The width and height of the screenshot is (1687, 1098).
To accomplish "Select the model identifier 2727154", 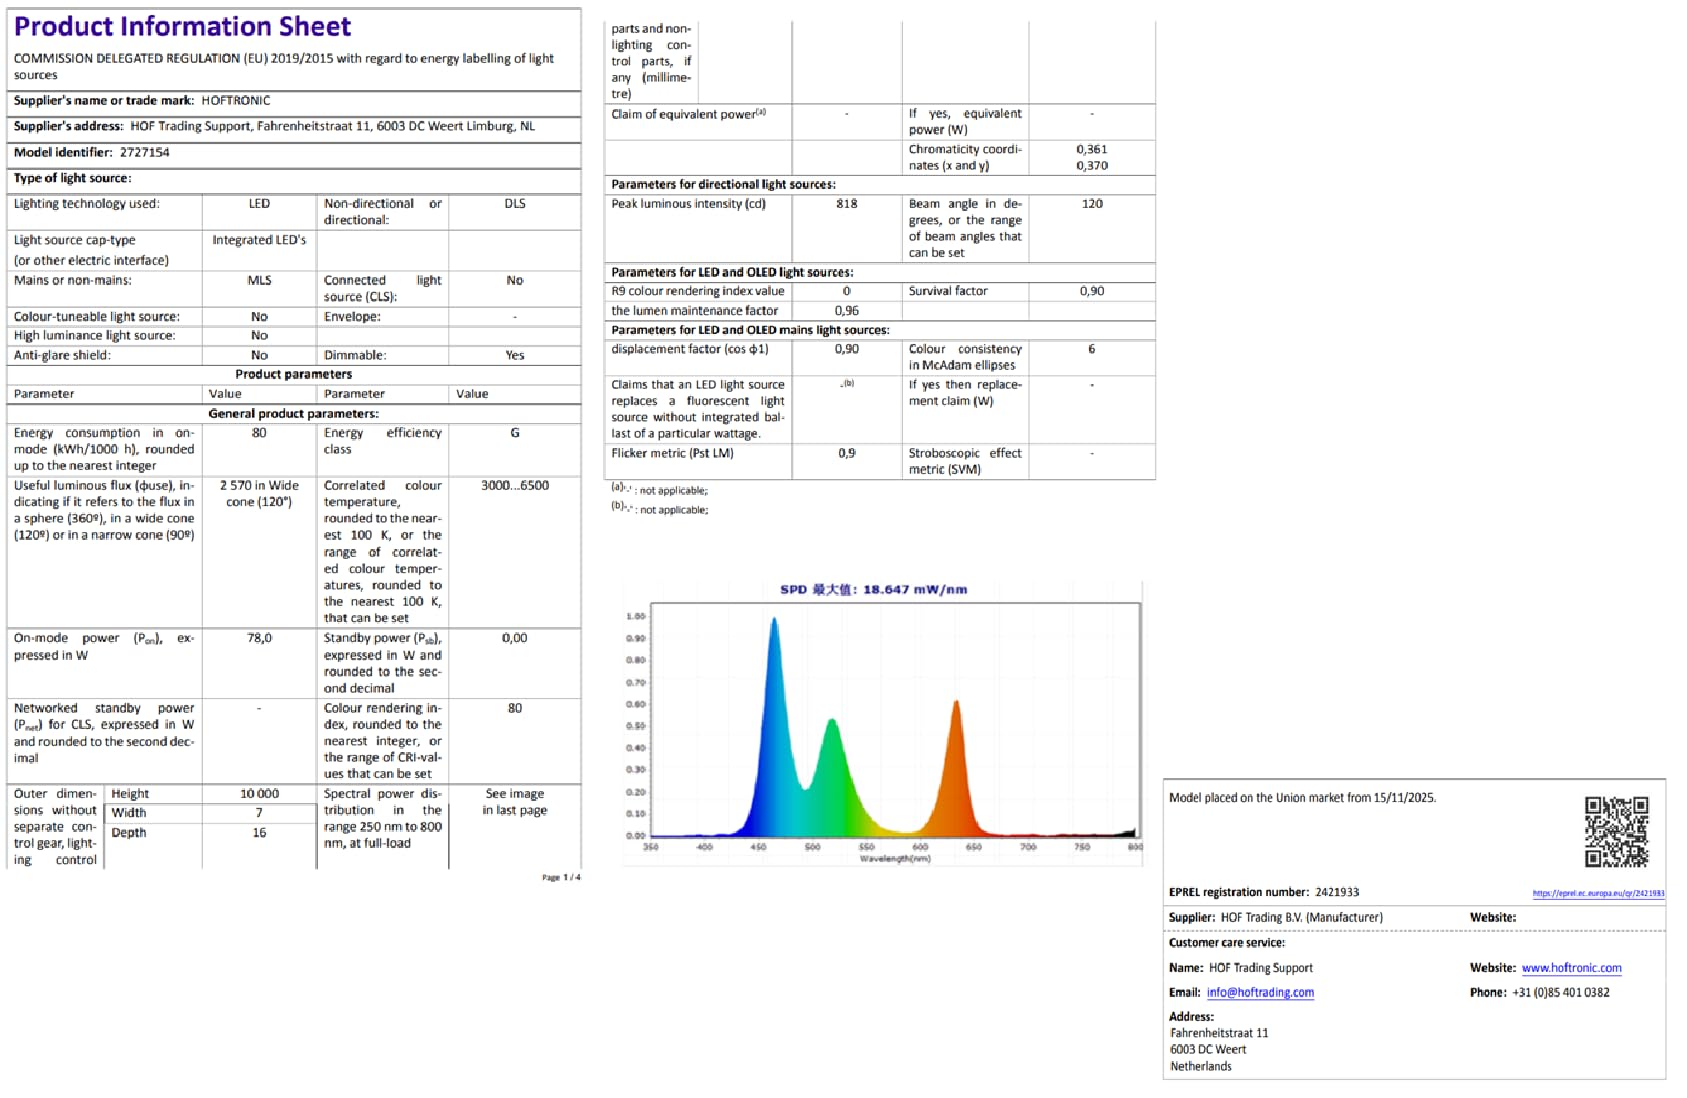I will click(x=144, y=153).
